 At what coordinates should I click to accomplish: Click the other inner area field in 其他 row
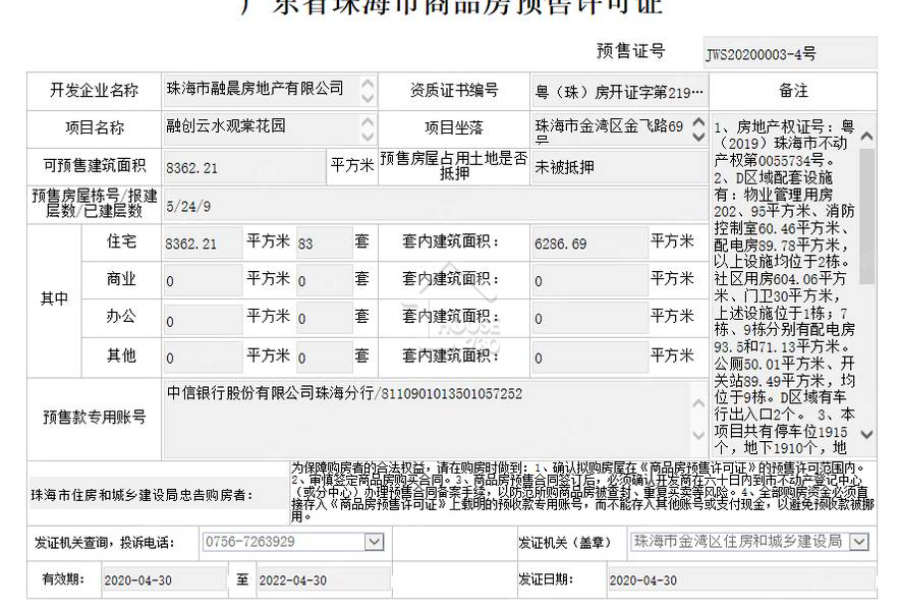point(590,358)
